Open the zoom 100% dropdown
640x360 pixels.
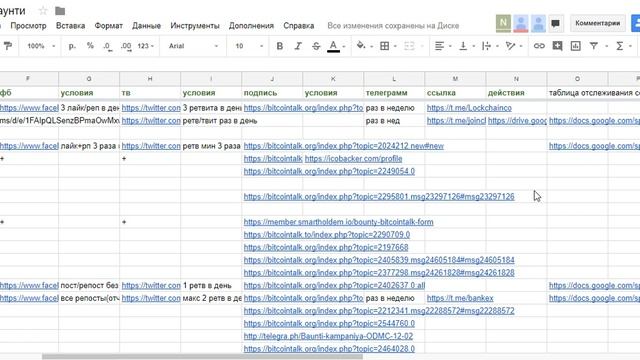[41, 46]
